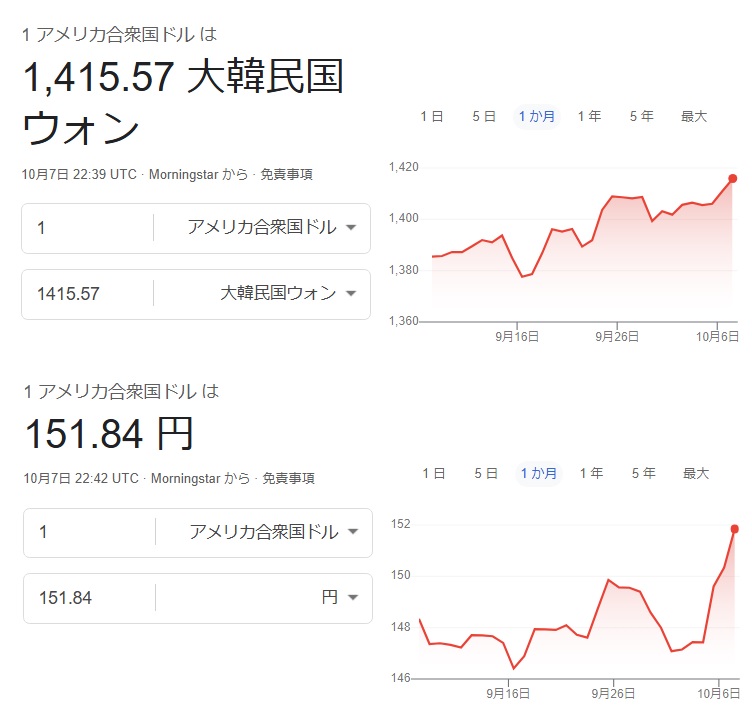Select 1か月 range on the won chart
Image resolution: width=752 pixels, height=717 pixels.
click(537, 116)
